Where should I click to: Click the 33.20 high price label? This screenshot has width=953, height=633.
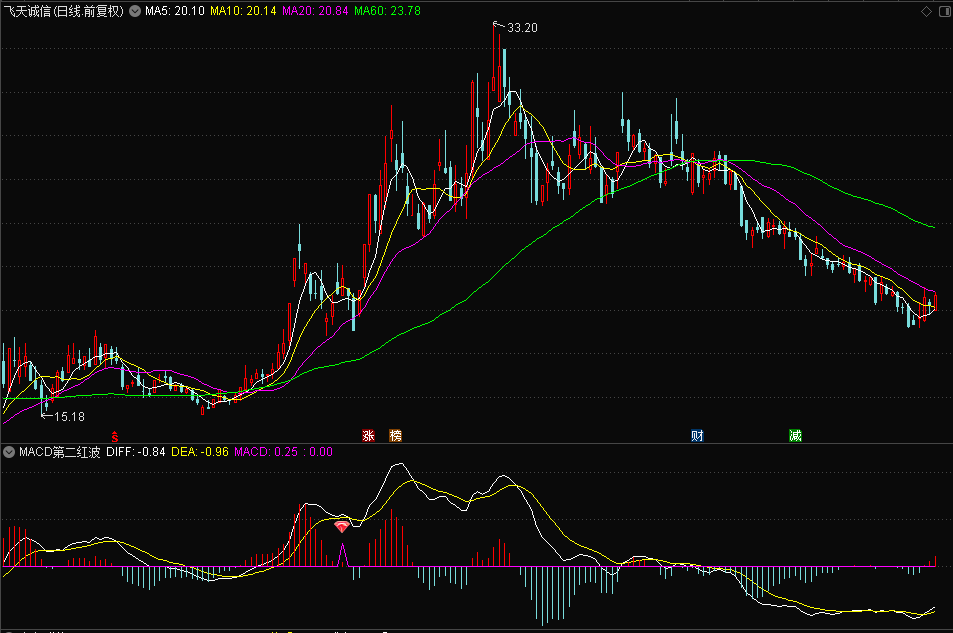522,28
